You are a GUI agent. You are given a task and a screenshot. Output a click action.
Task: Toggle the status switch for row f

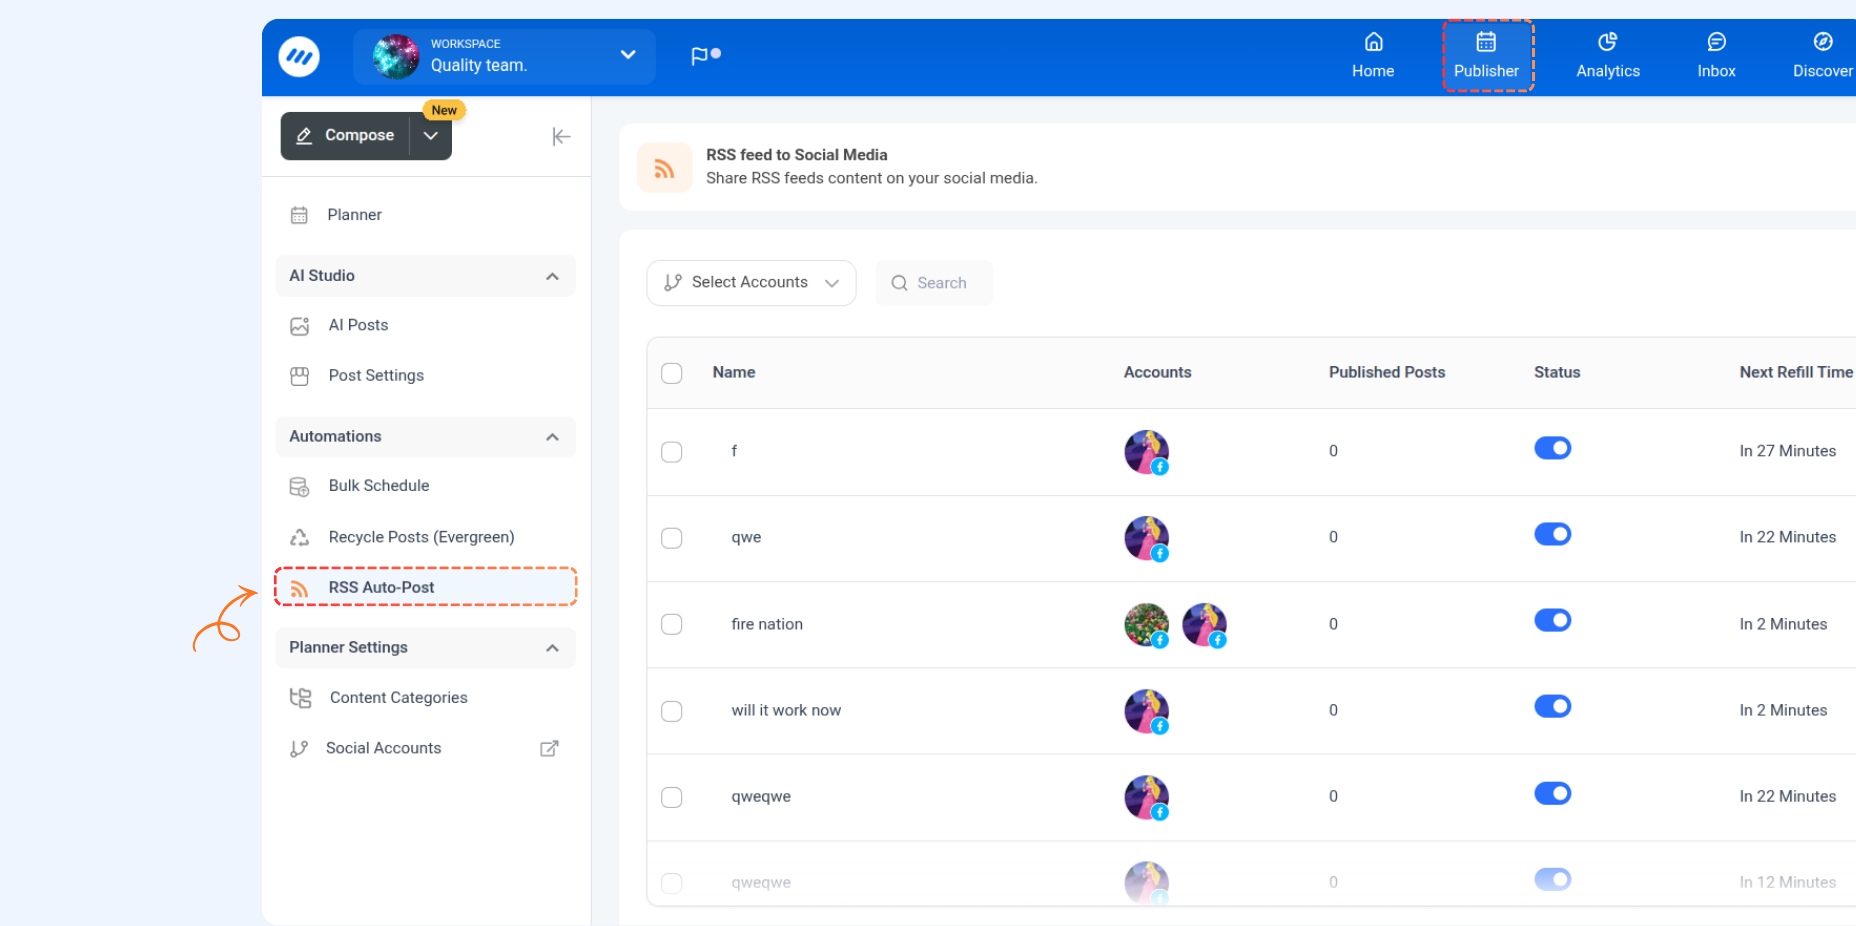1552,448
